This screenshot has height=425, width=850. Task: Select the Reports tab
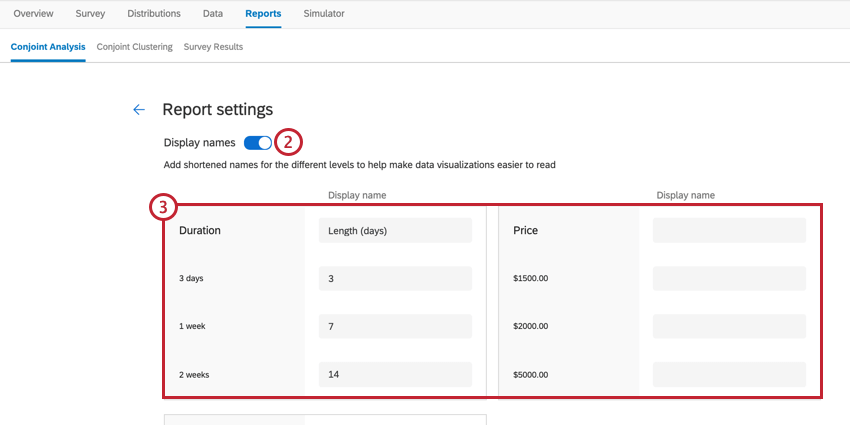pyautogui.click(x=263, y=14)
